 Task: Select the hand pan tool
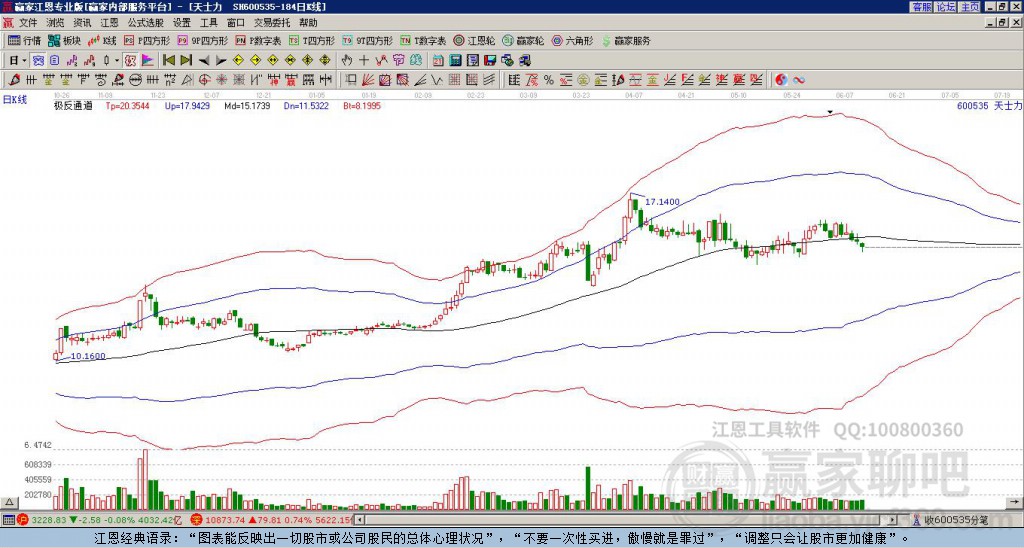347,60
